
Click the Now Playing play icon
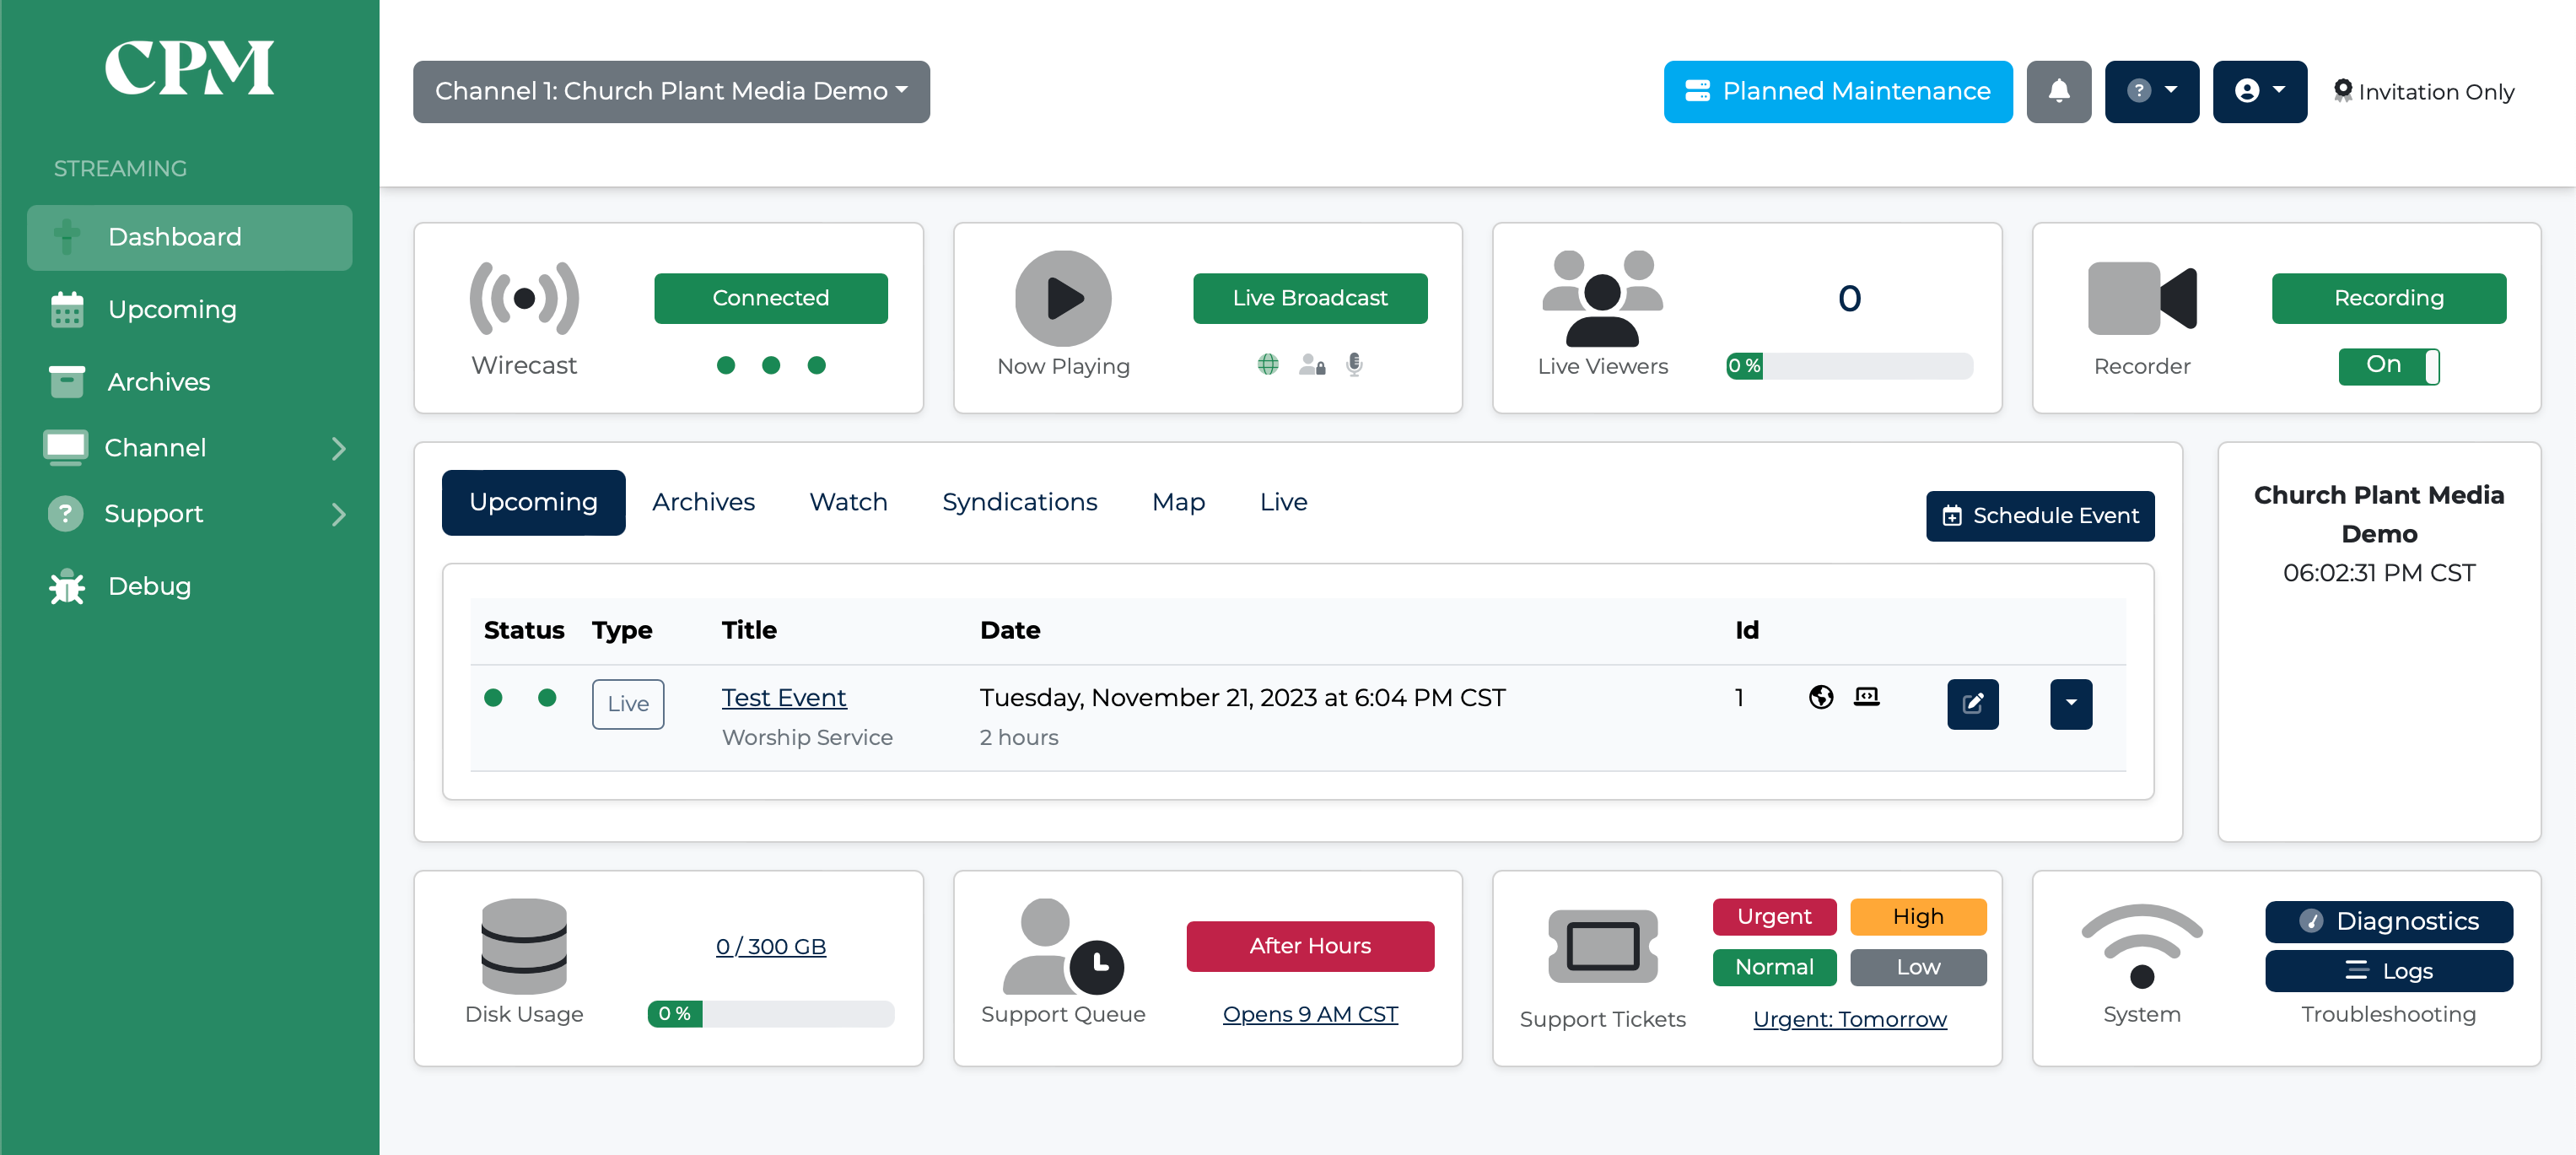[1063, 298]
